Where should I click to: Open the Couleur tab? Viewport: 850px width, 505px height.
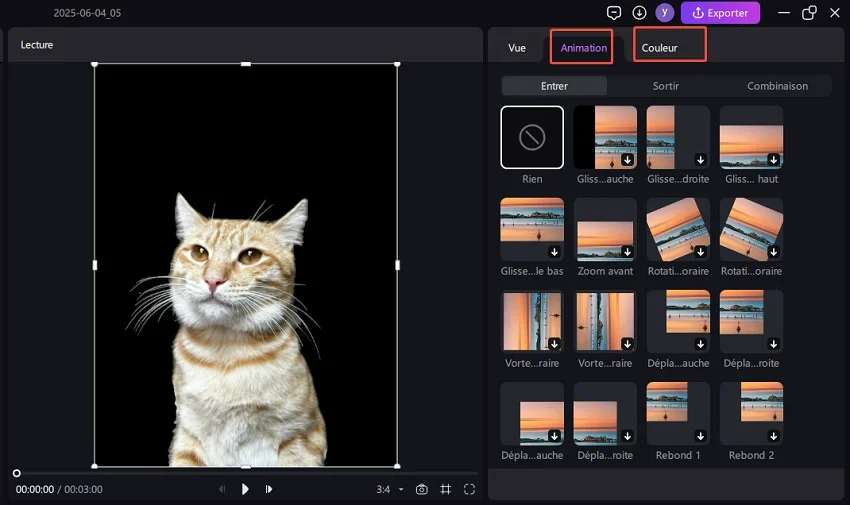point(660,48)
